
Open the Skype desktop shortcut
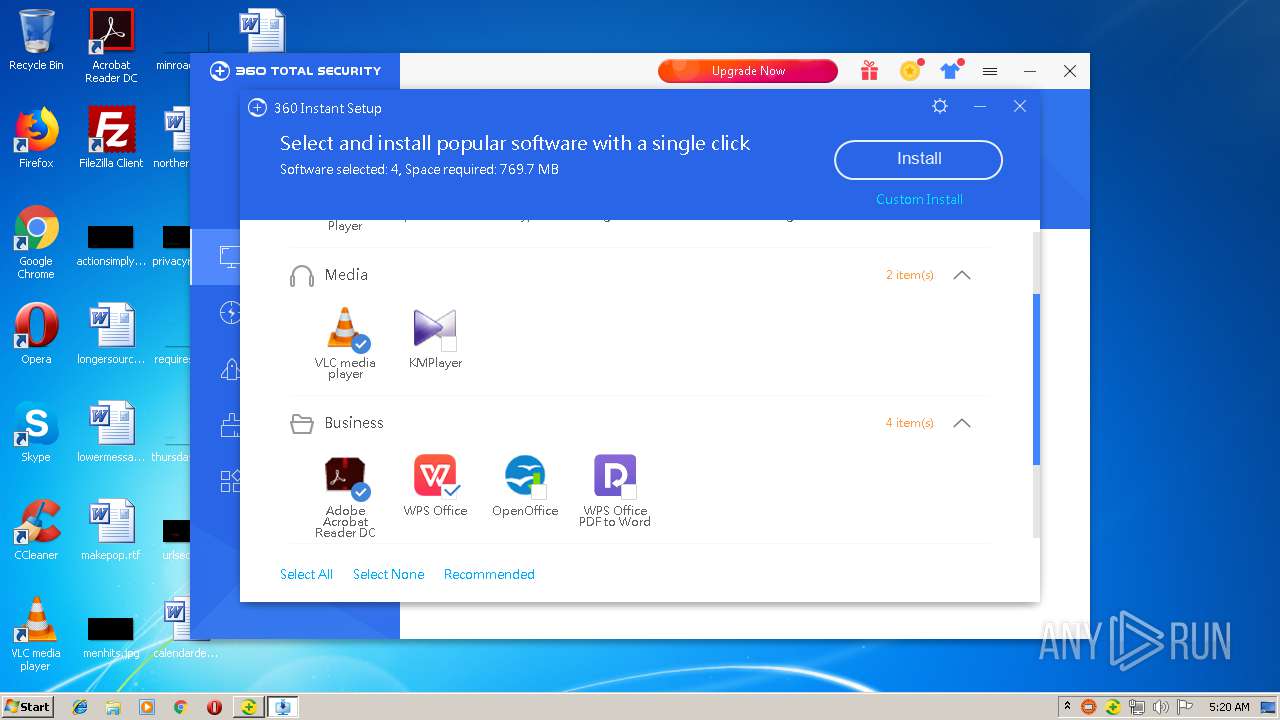pos(36,432)
